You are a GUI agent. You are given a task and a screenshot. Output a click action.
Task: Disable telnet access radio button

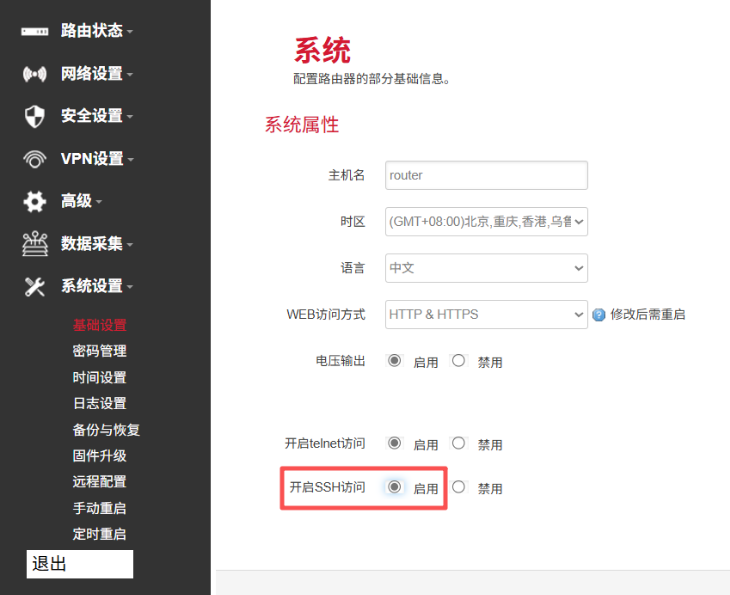459,443
